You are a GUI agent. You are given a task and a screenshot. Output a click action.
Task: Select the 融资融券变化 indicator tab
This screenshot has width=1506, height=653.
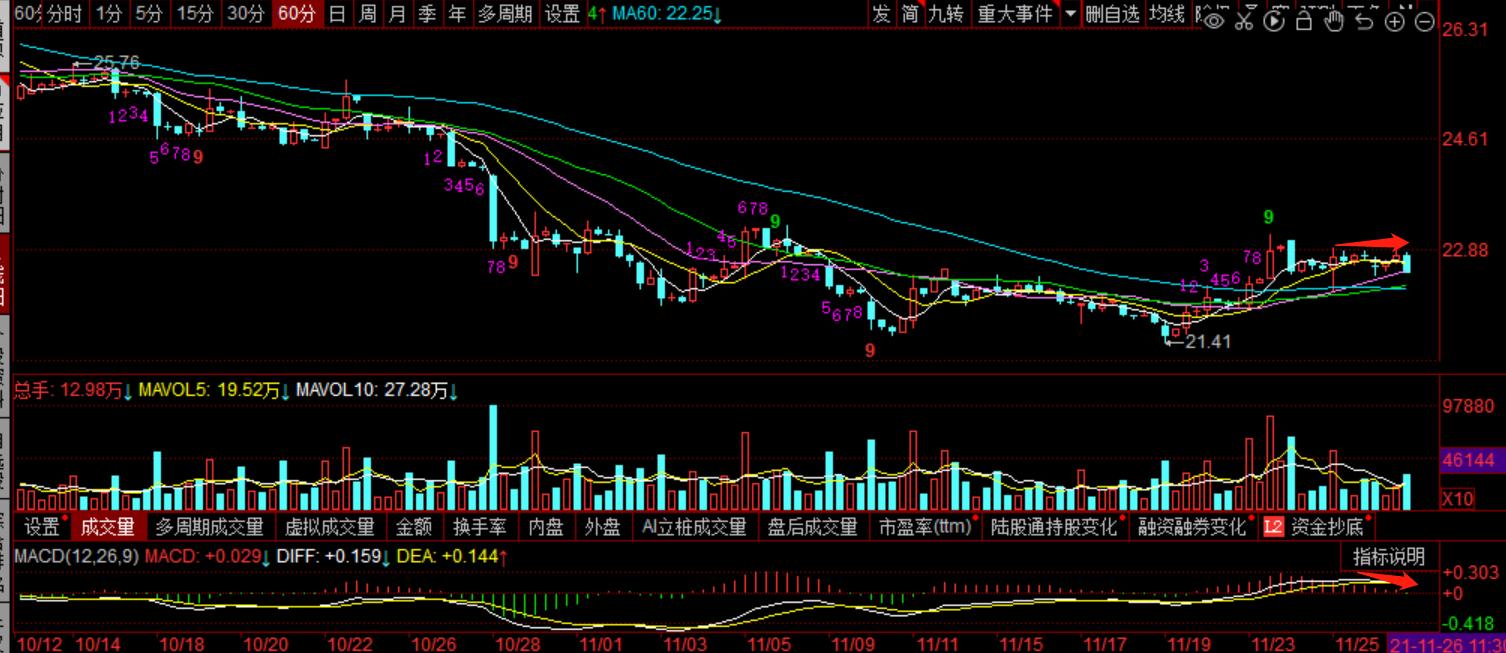click(1193, 527)
